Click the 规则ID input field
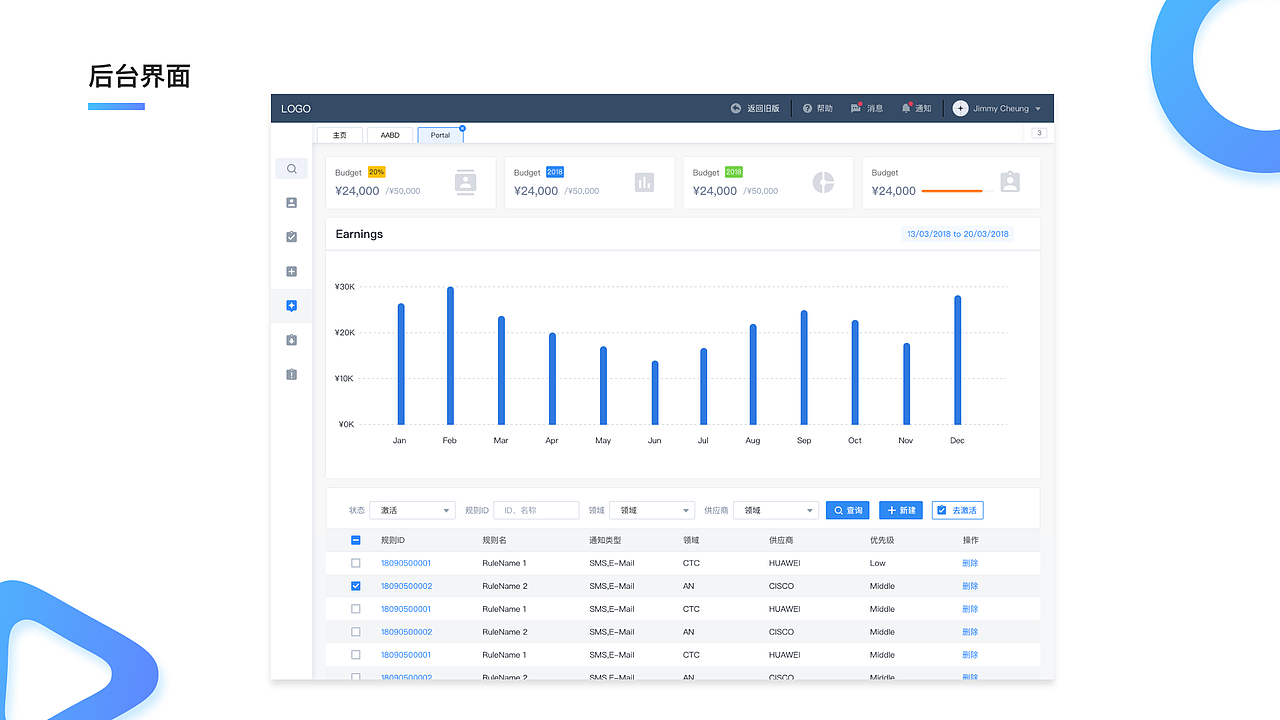The width and height of the screenshot is (1280, 720). [536, 510]
